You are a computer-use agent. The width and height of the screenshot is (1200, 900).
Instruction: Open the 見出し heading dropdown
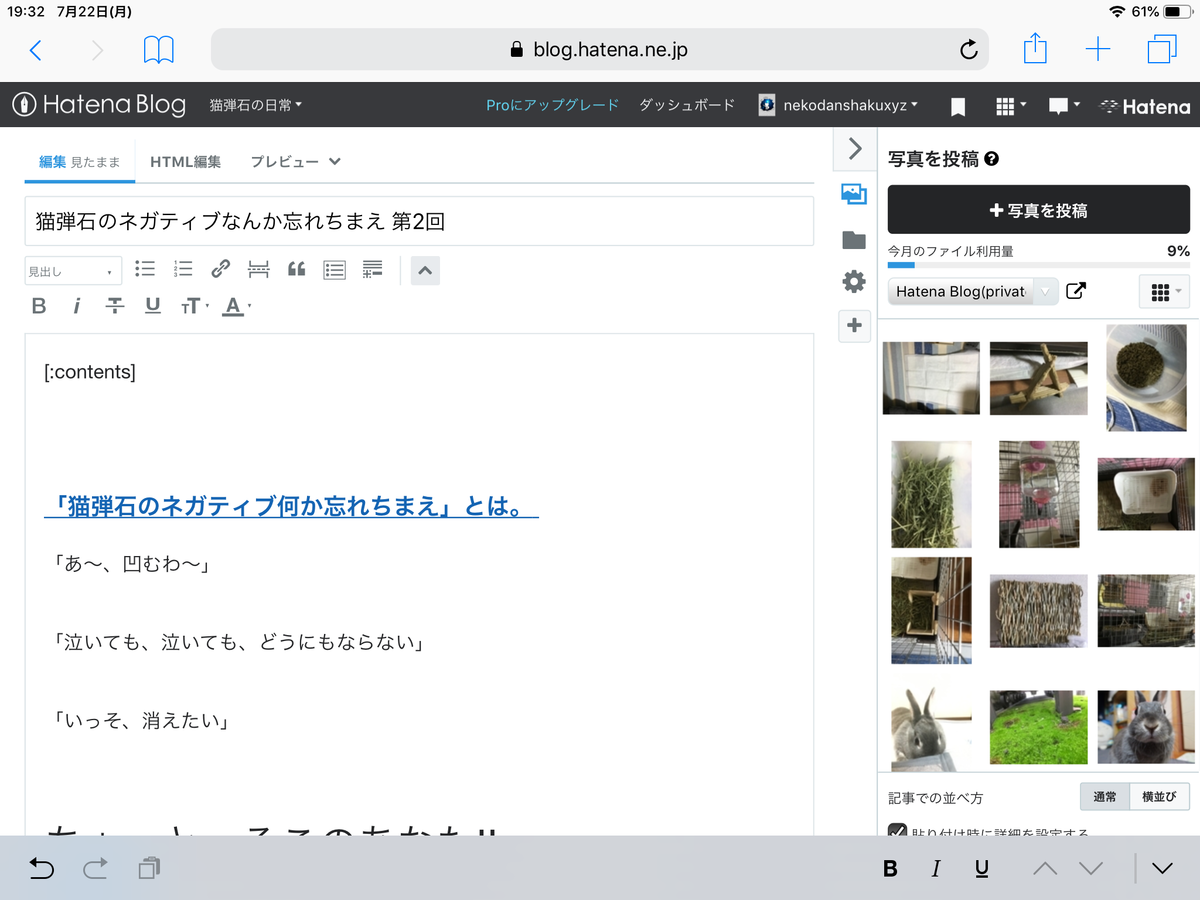[x=72, y=270]
